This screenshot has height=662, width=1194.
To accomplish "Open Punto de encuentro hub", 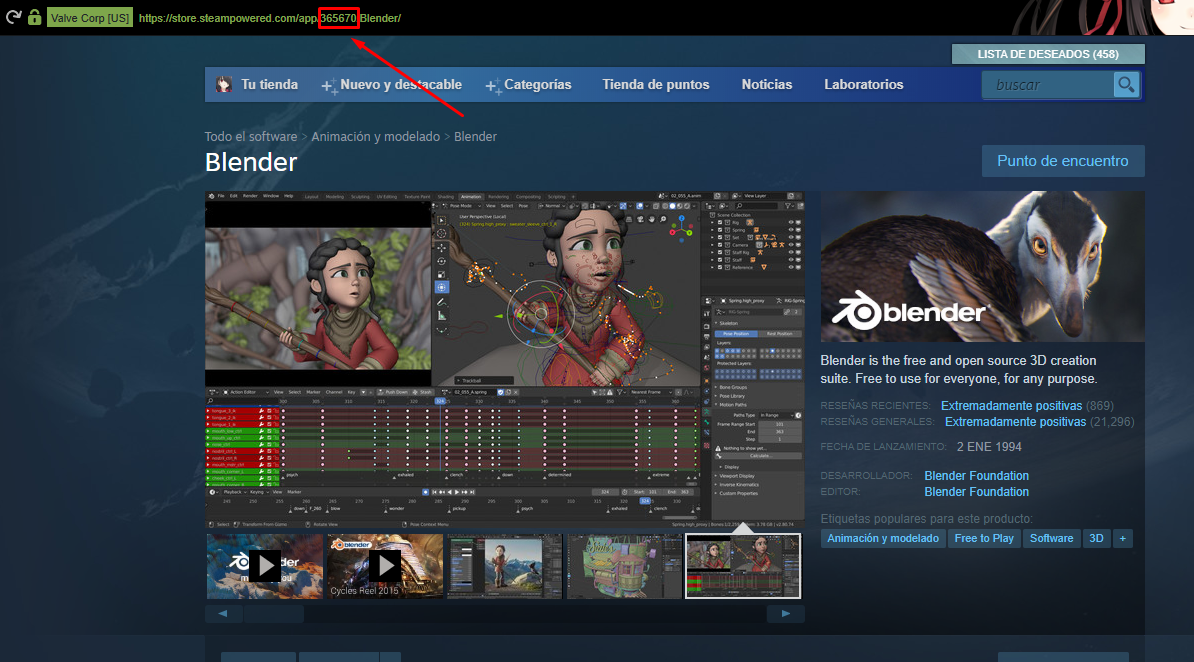I will (1063, 161).
